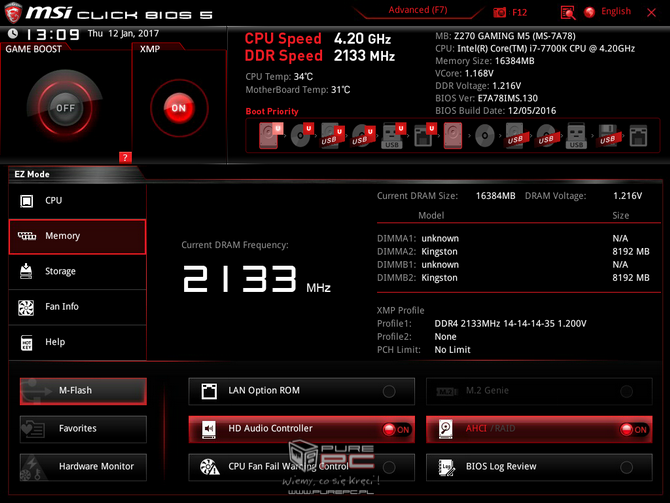Take a screenshot with the F12 camera icon
670x503 pixels.
[x=500, y=12]
